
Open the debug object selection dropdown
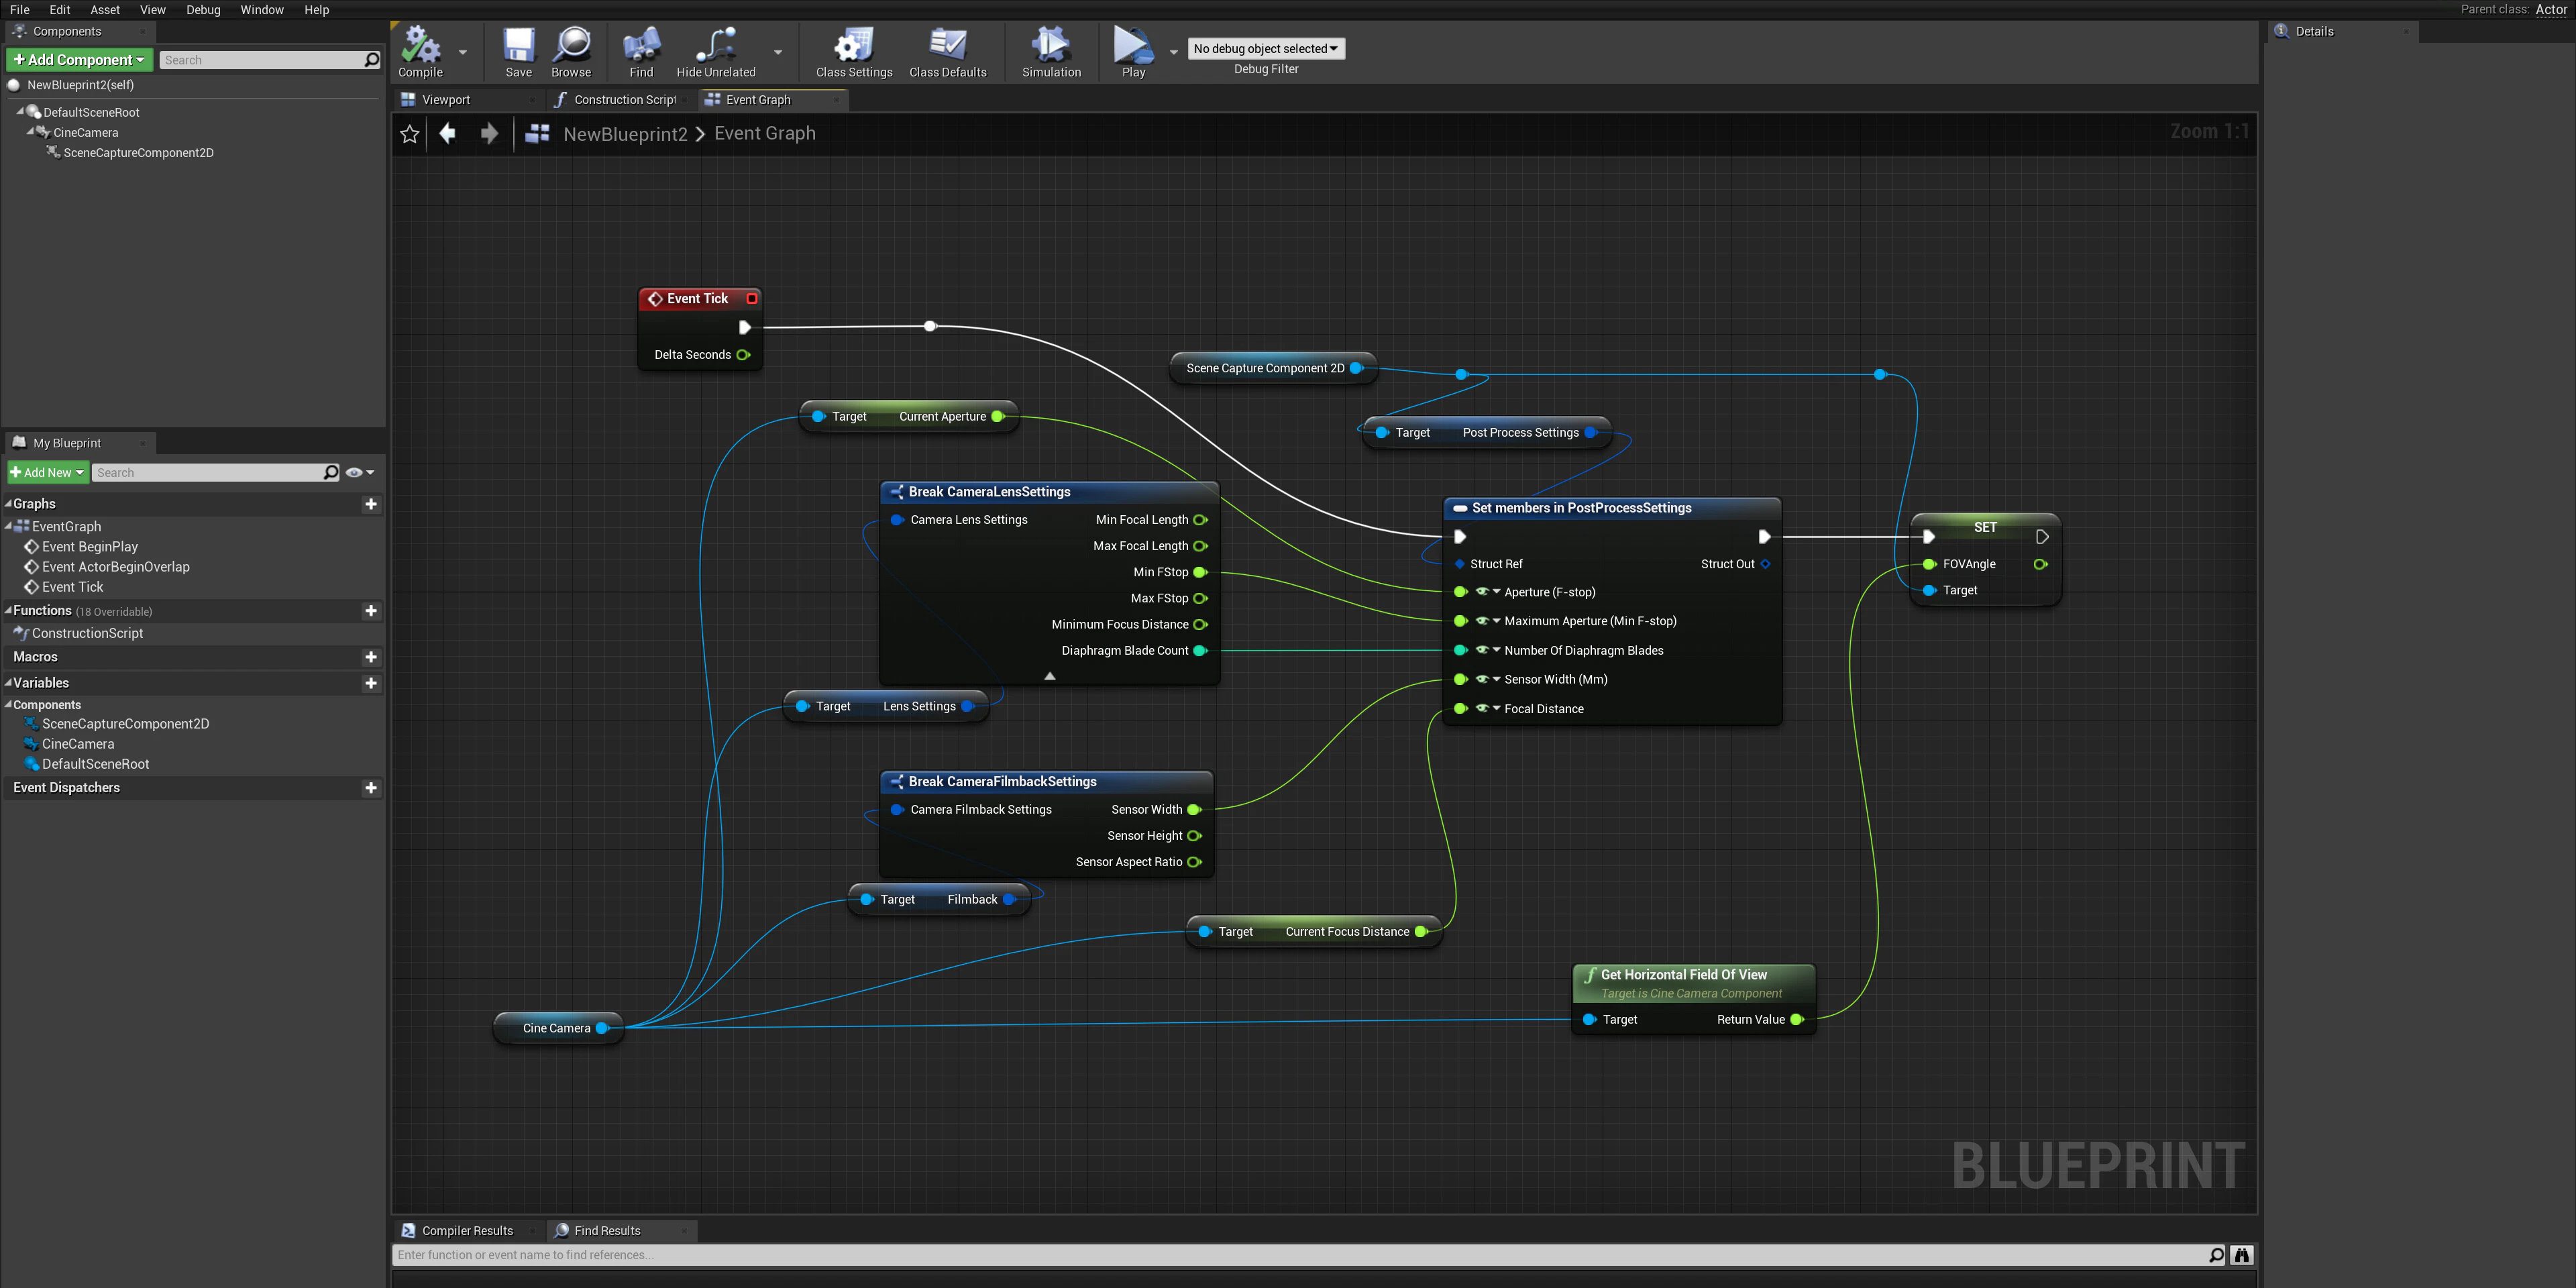pos(1265,48)
